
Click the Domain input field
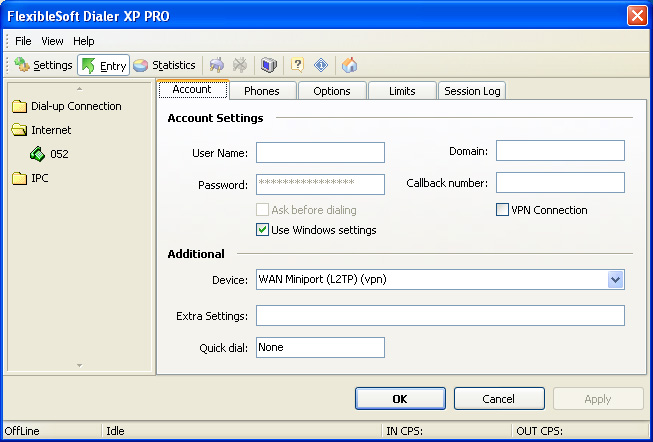(x=560, y=150)
